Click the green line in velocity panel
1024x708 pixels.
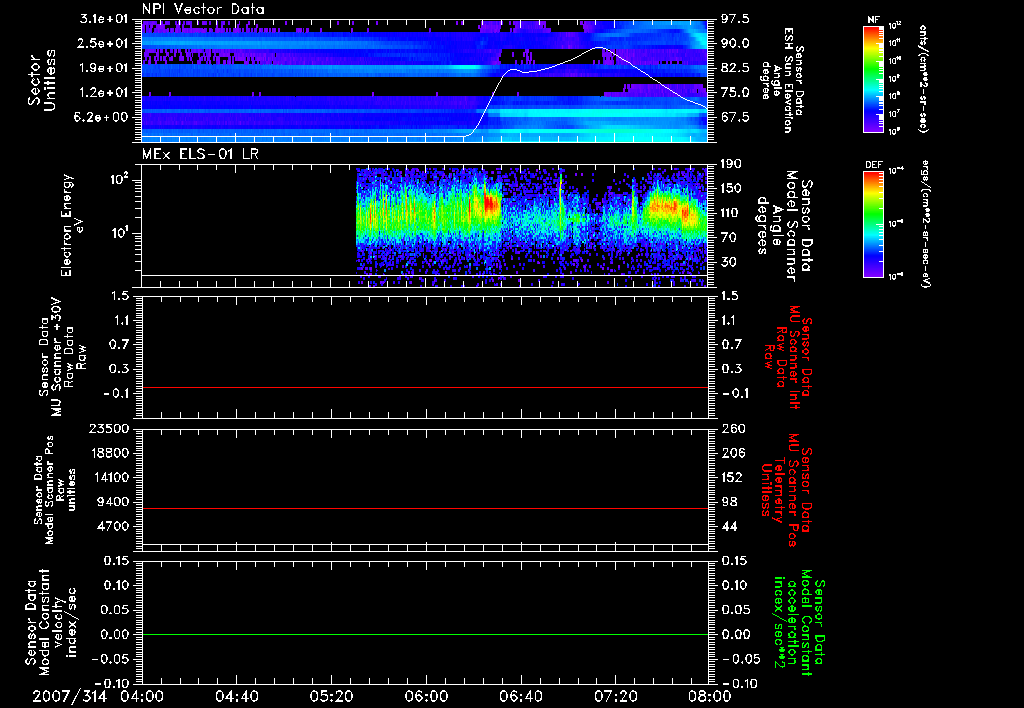pos(425,634)
